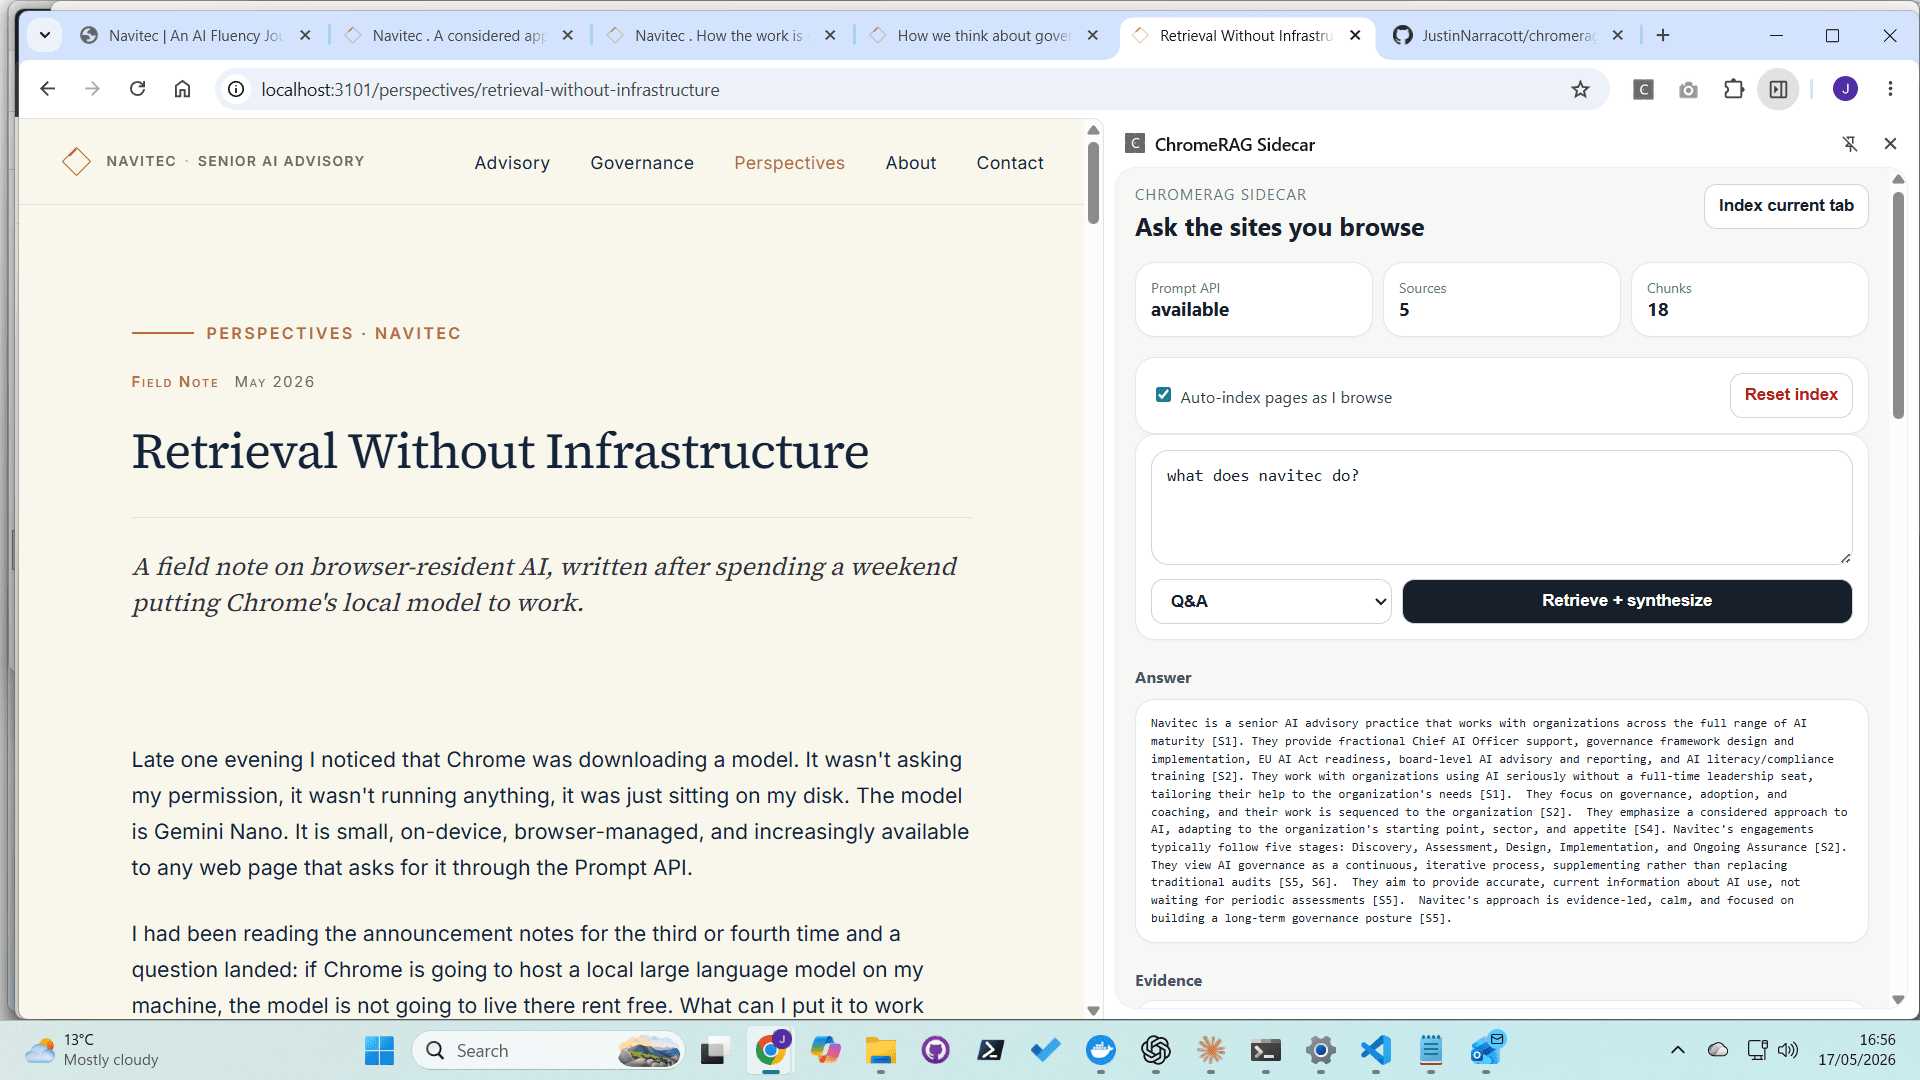Toggle Auto-index pages as I browse
Viewport: 1920px width, 1080px height.
[1163, 395]
